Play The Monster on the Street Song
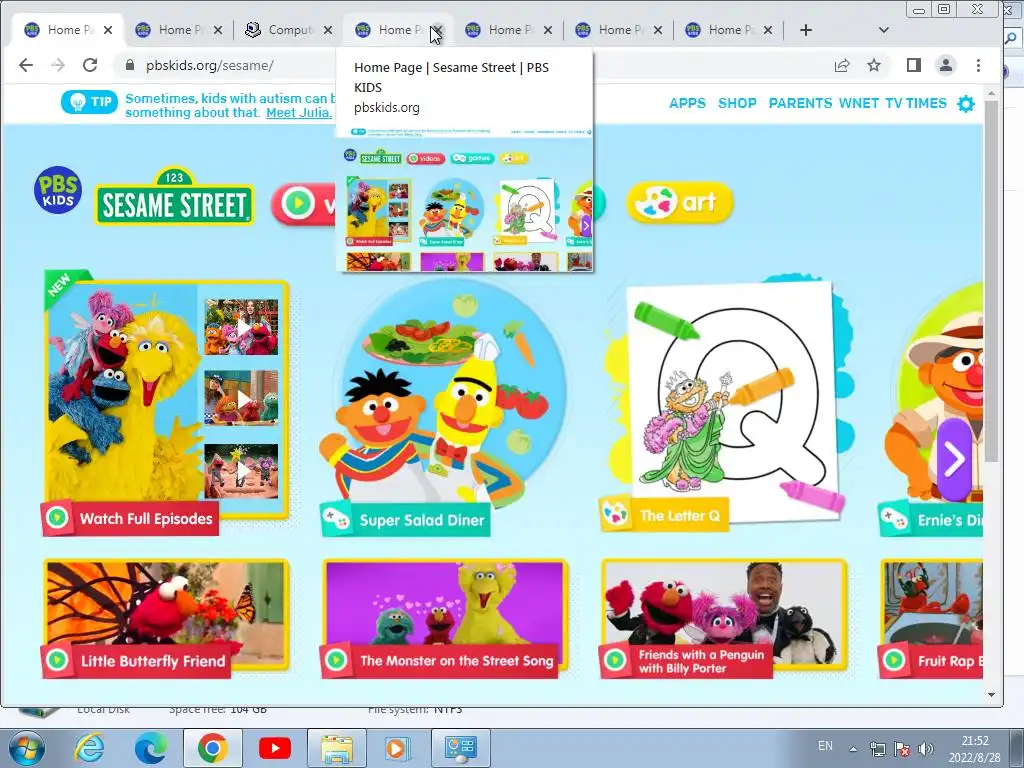Screen dimensions: 1024x768 click(x=445, y=618)
